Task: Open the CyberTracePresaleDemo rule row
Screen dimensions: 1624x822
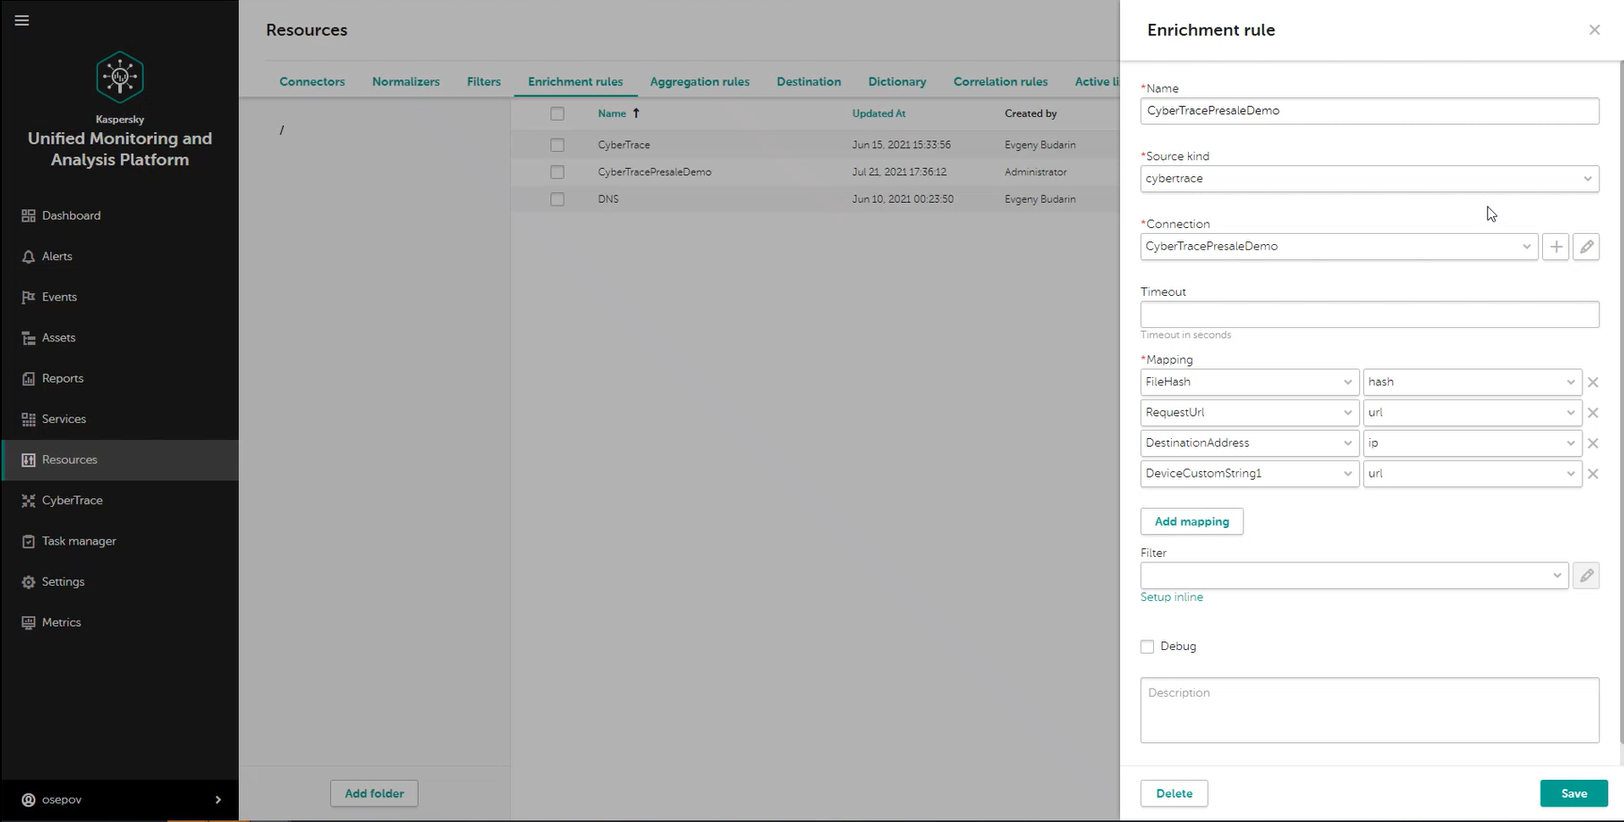Action: pyautogui.click(x=815, y=172)
